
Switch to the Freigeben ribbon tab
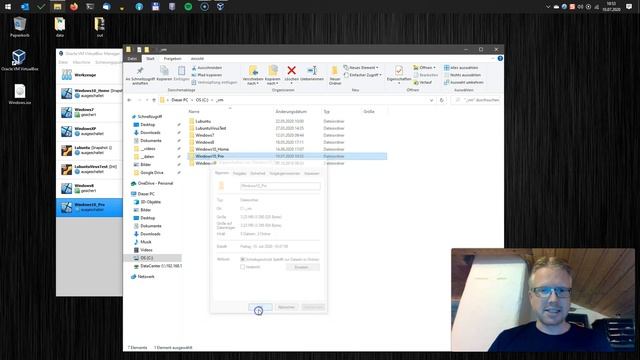pyautogui.click(x=172, y=59)
